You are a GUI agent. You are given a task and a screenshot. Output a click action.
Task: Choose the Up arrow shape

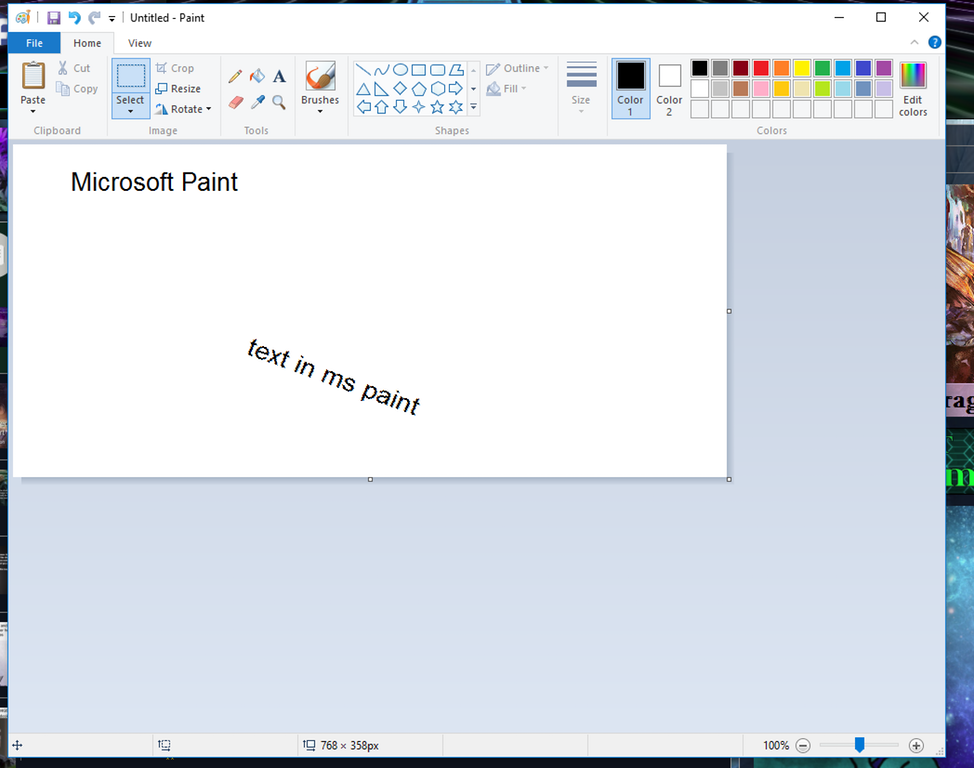coord(381,107)
